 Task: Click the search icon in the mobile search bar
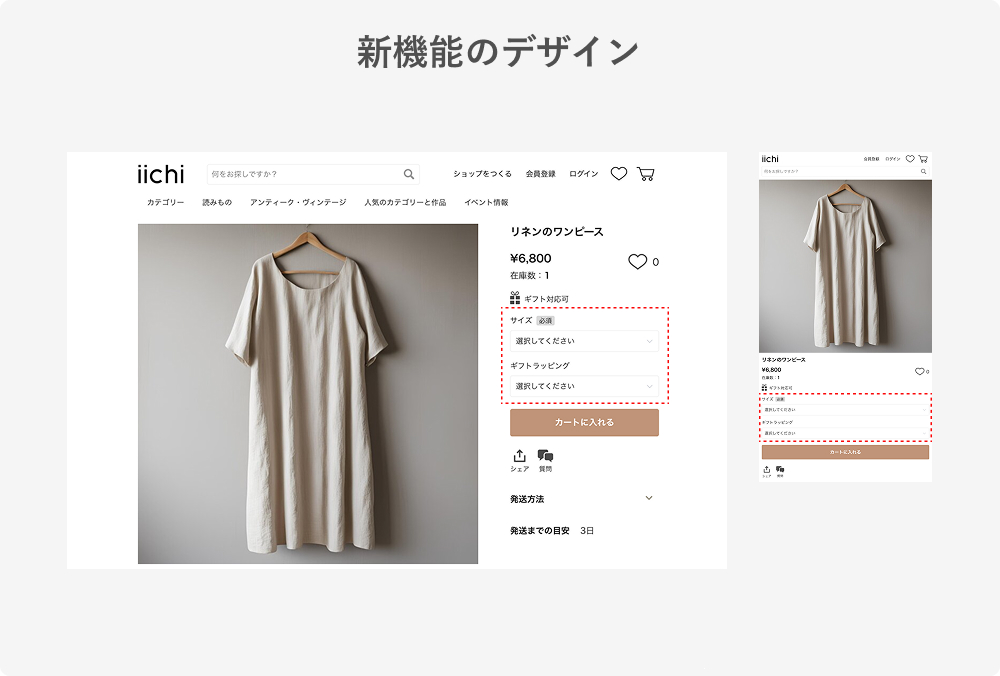point(925,170)
